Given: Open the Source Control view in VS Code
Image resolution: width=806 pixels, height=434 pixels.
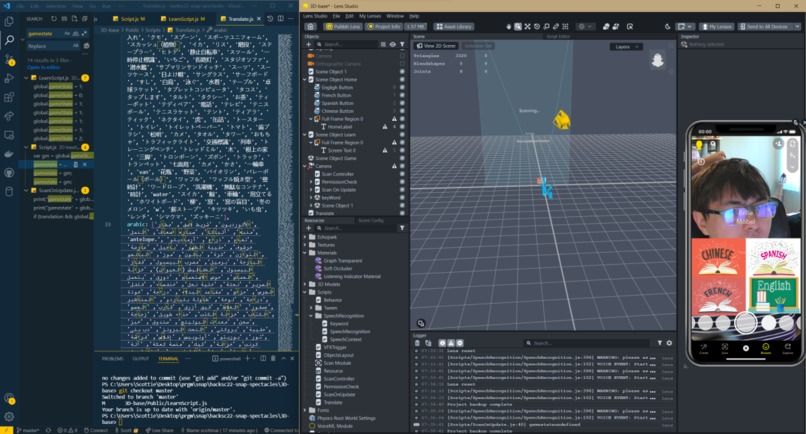Looking at the screenshot, I should click(x=9, y=59).
